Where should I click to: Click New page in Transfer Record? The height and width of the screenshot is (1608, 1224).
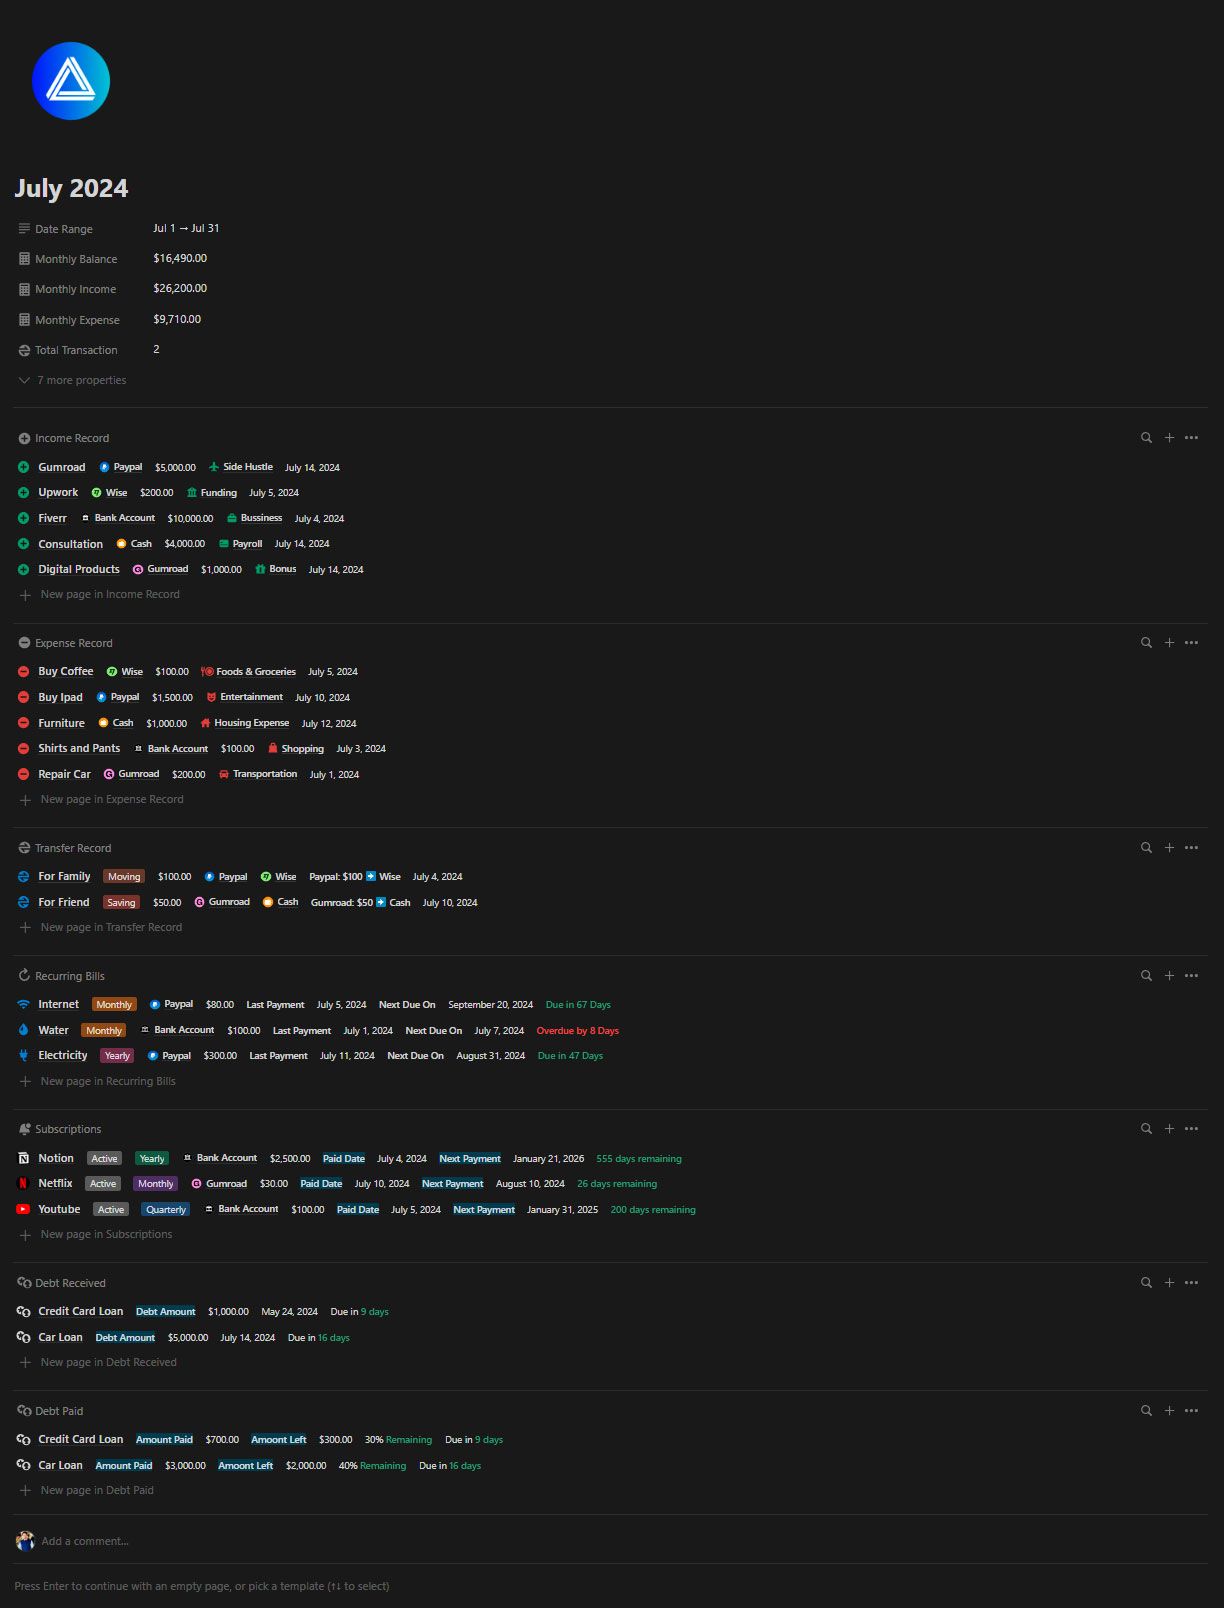pyautogui.click(x=101, y=927)
